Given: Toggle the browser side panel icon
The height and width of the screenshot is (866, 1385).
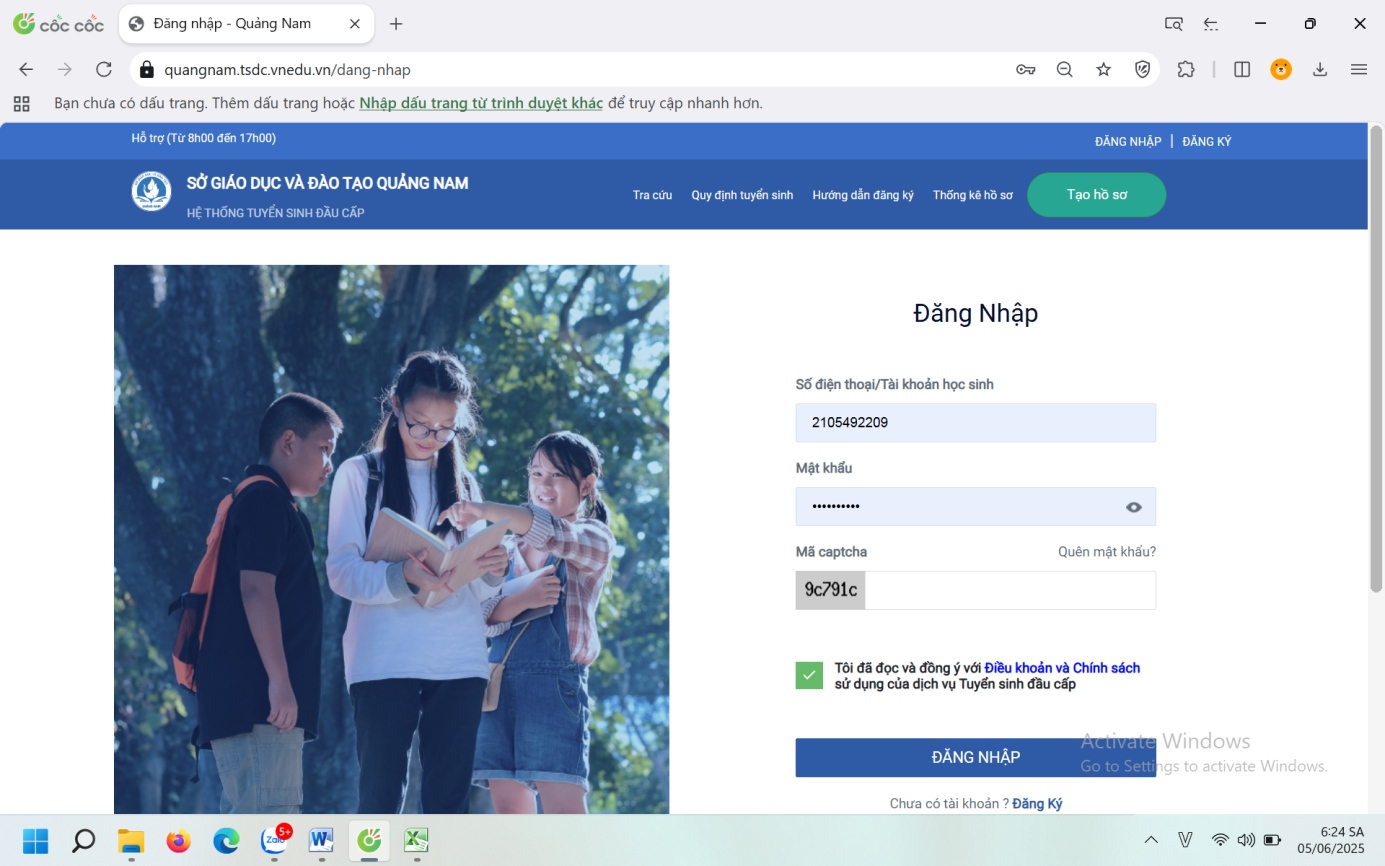Looking at the screenshot, I should pos(1242,70).
